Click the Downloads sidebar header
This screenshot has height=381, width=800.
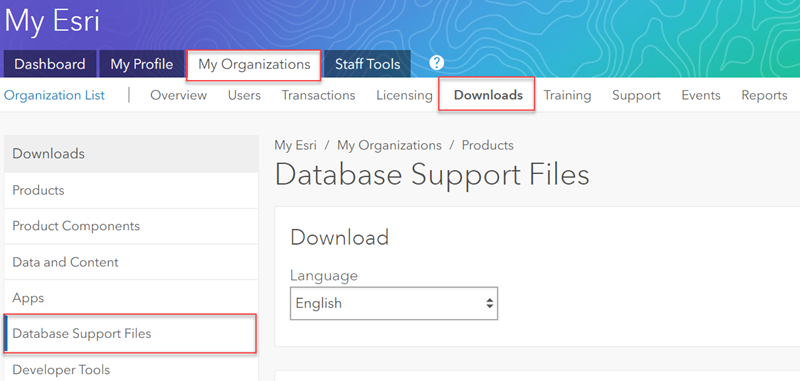coord(131,154)
